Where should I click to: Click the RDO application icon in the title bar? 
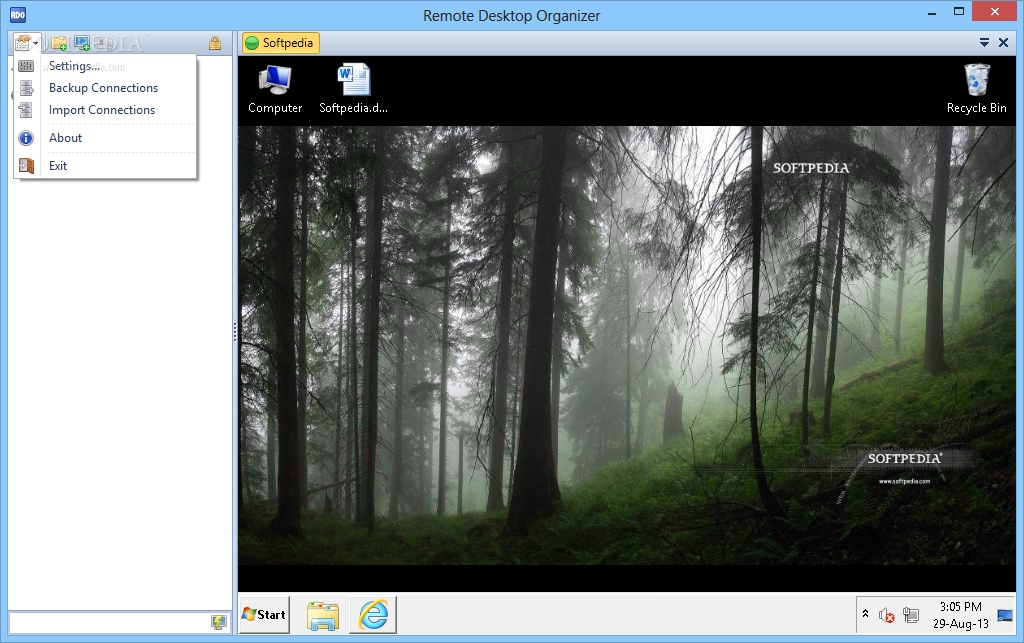(18, 14)
